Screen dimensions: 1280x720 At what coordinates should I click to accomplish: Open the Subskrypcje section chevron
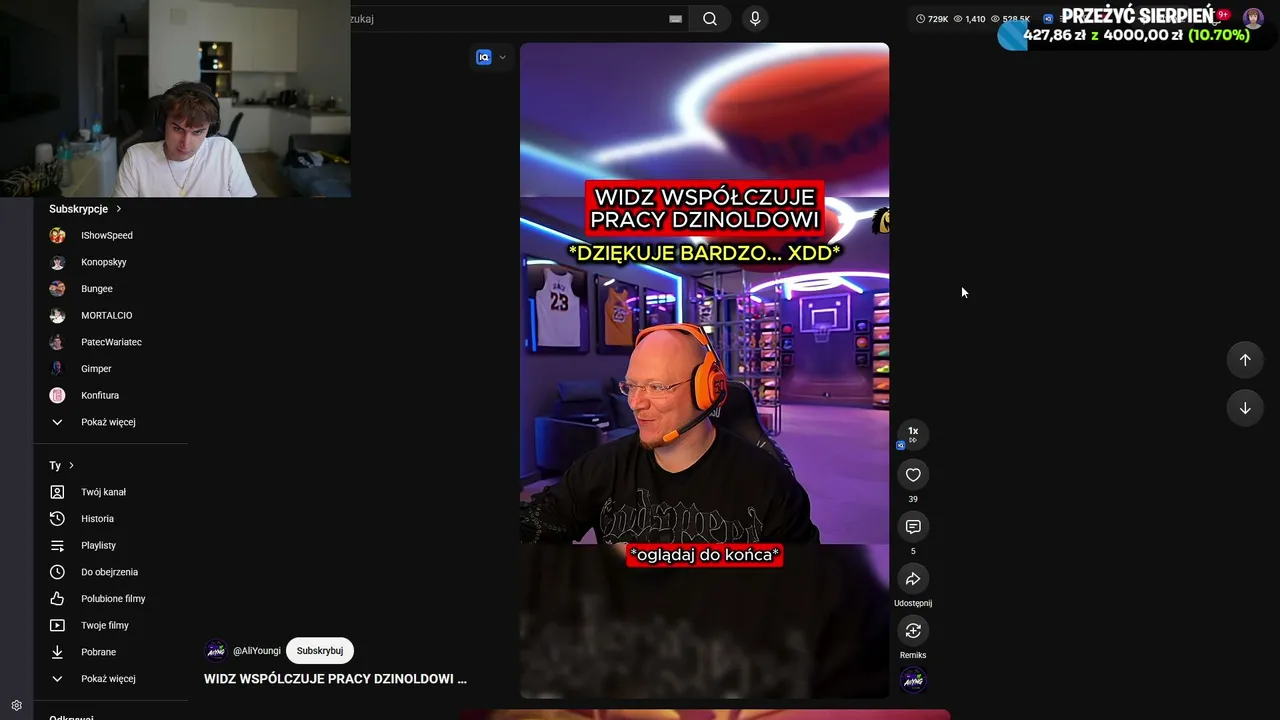point(118,209)
